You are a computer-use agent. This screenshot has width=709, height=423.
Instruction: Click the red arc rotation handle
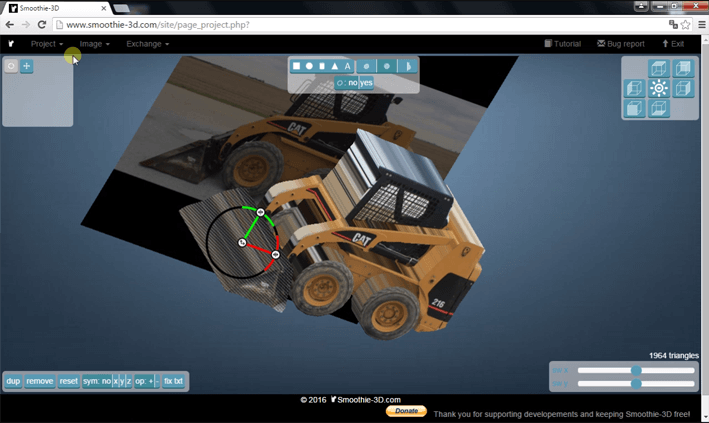tap(275, 255)
